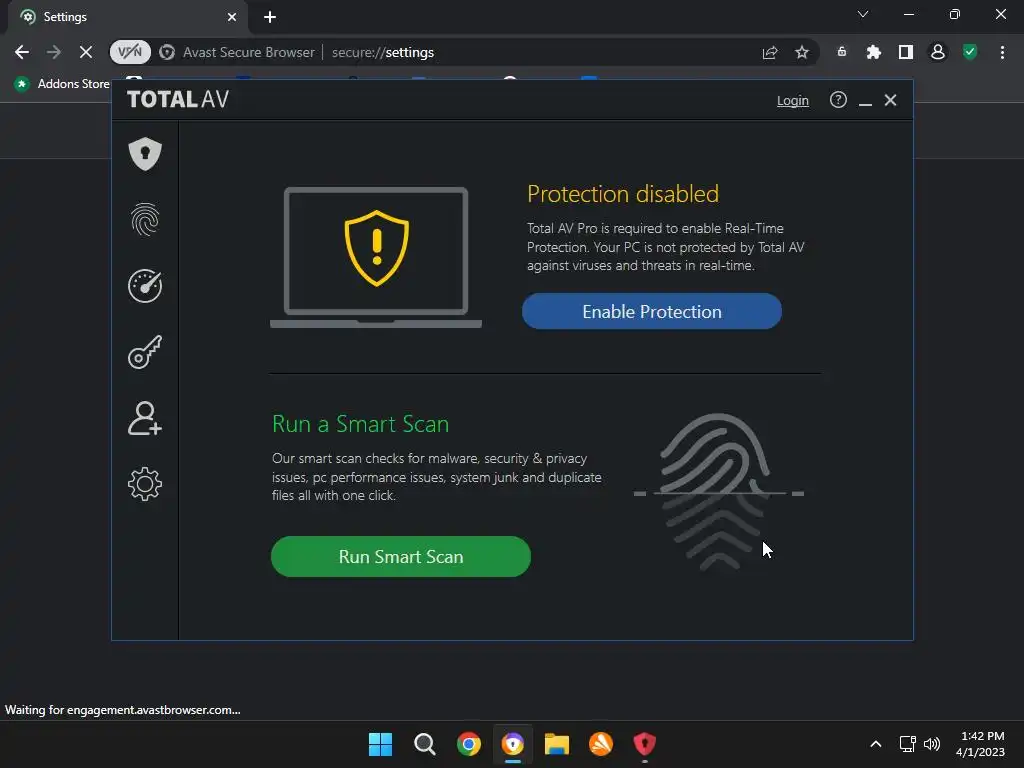Open the volume tray icon
Screen dimensions: 1024x768
pyautogui.click(x=932, y=744)
